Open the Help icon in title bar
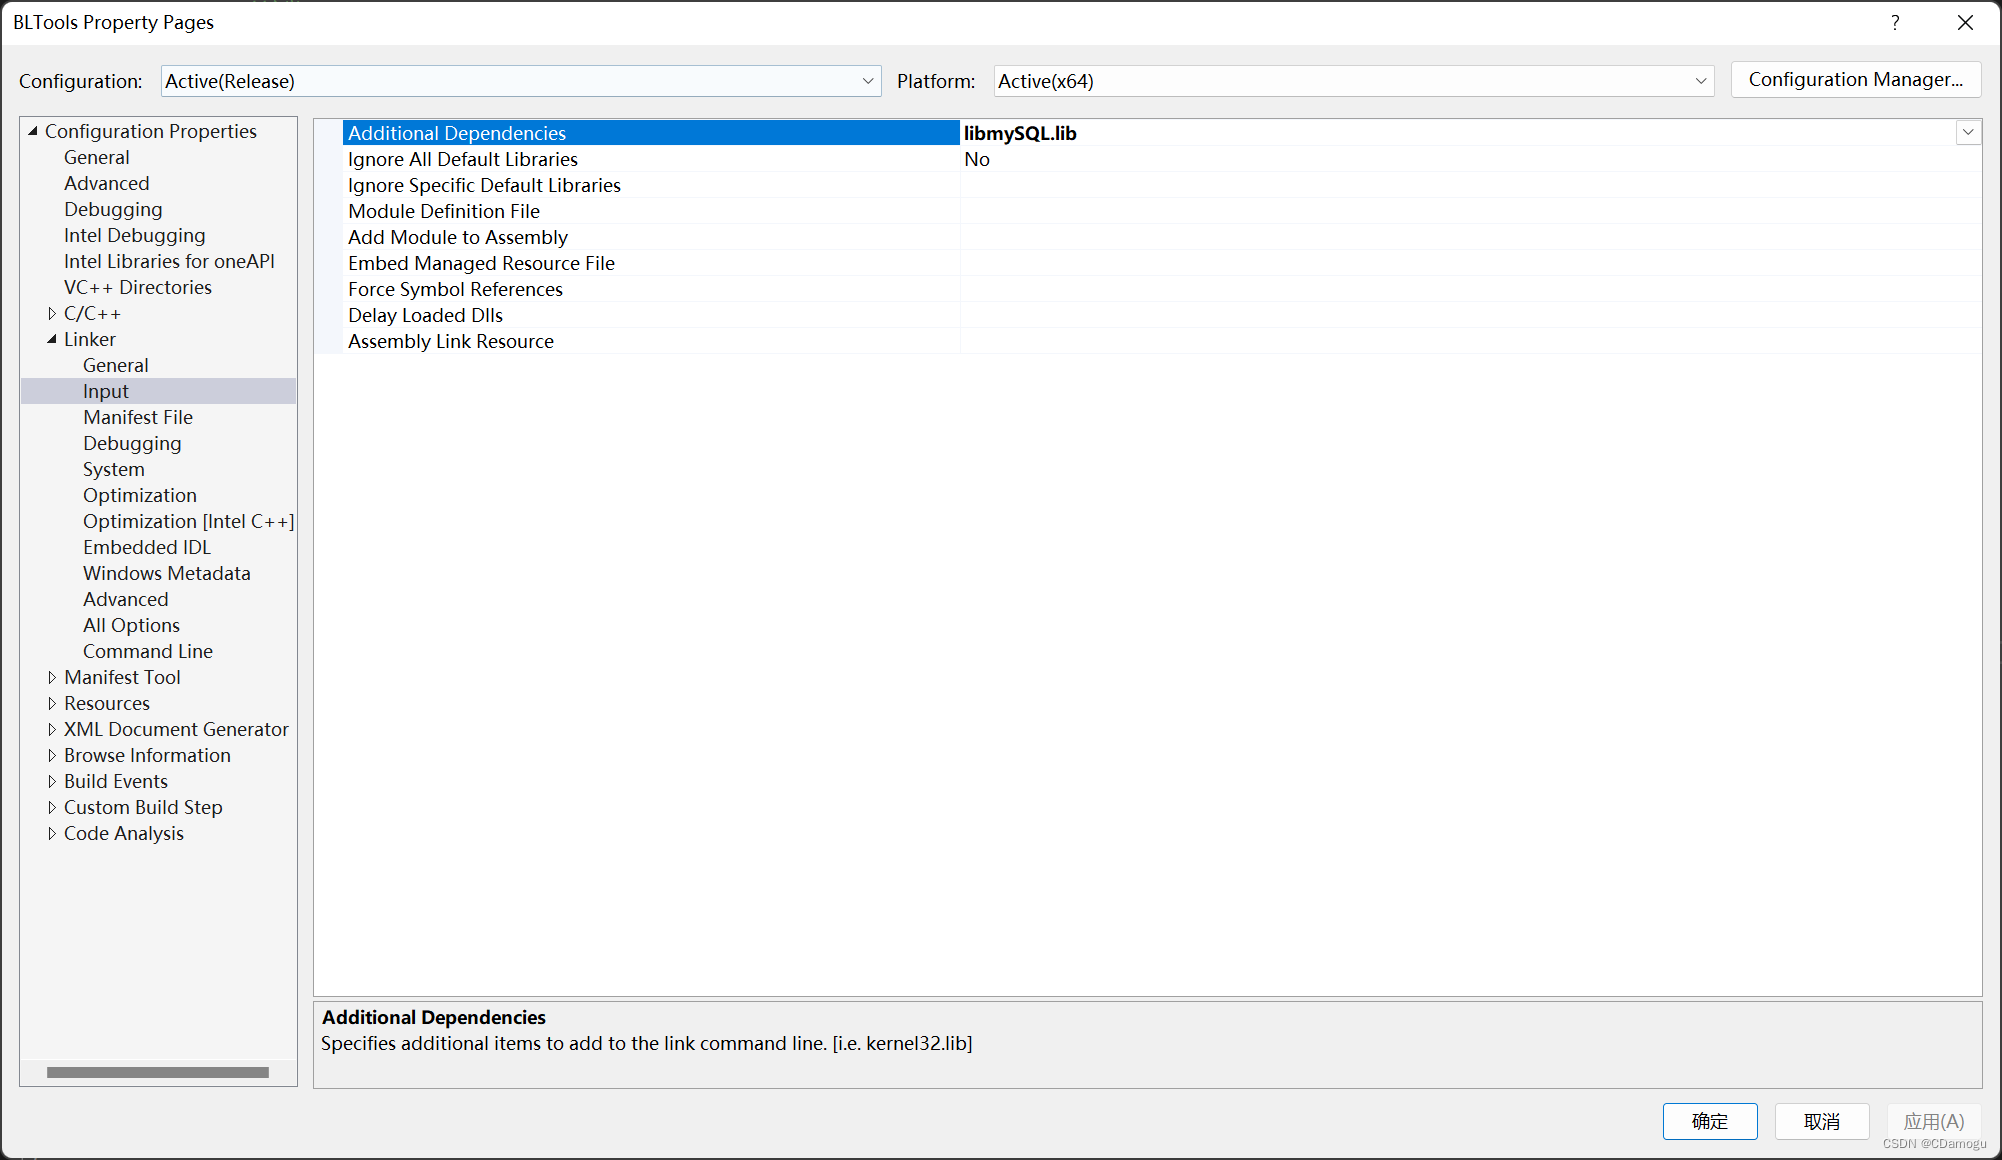 coord(1895,22)
